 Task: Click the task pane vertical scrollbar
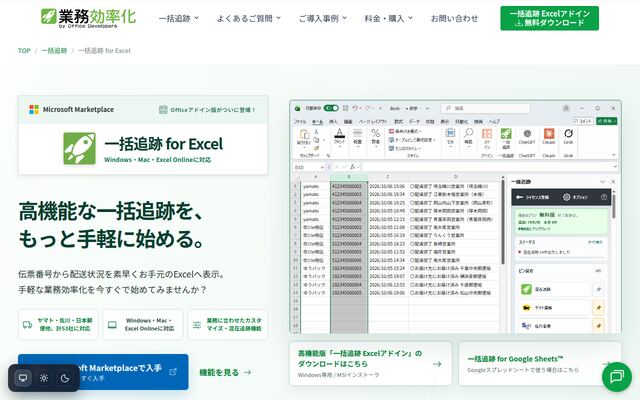click(613, 208)
